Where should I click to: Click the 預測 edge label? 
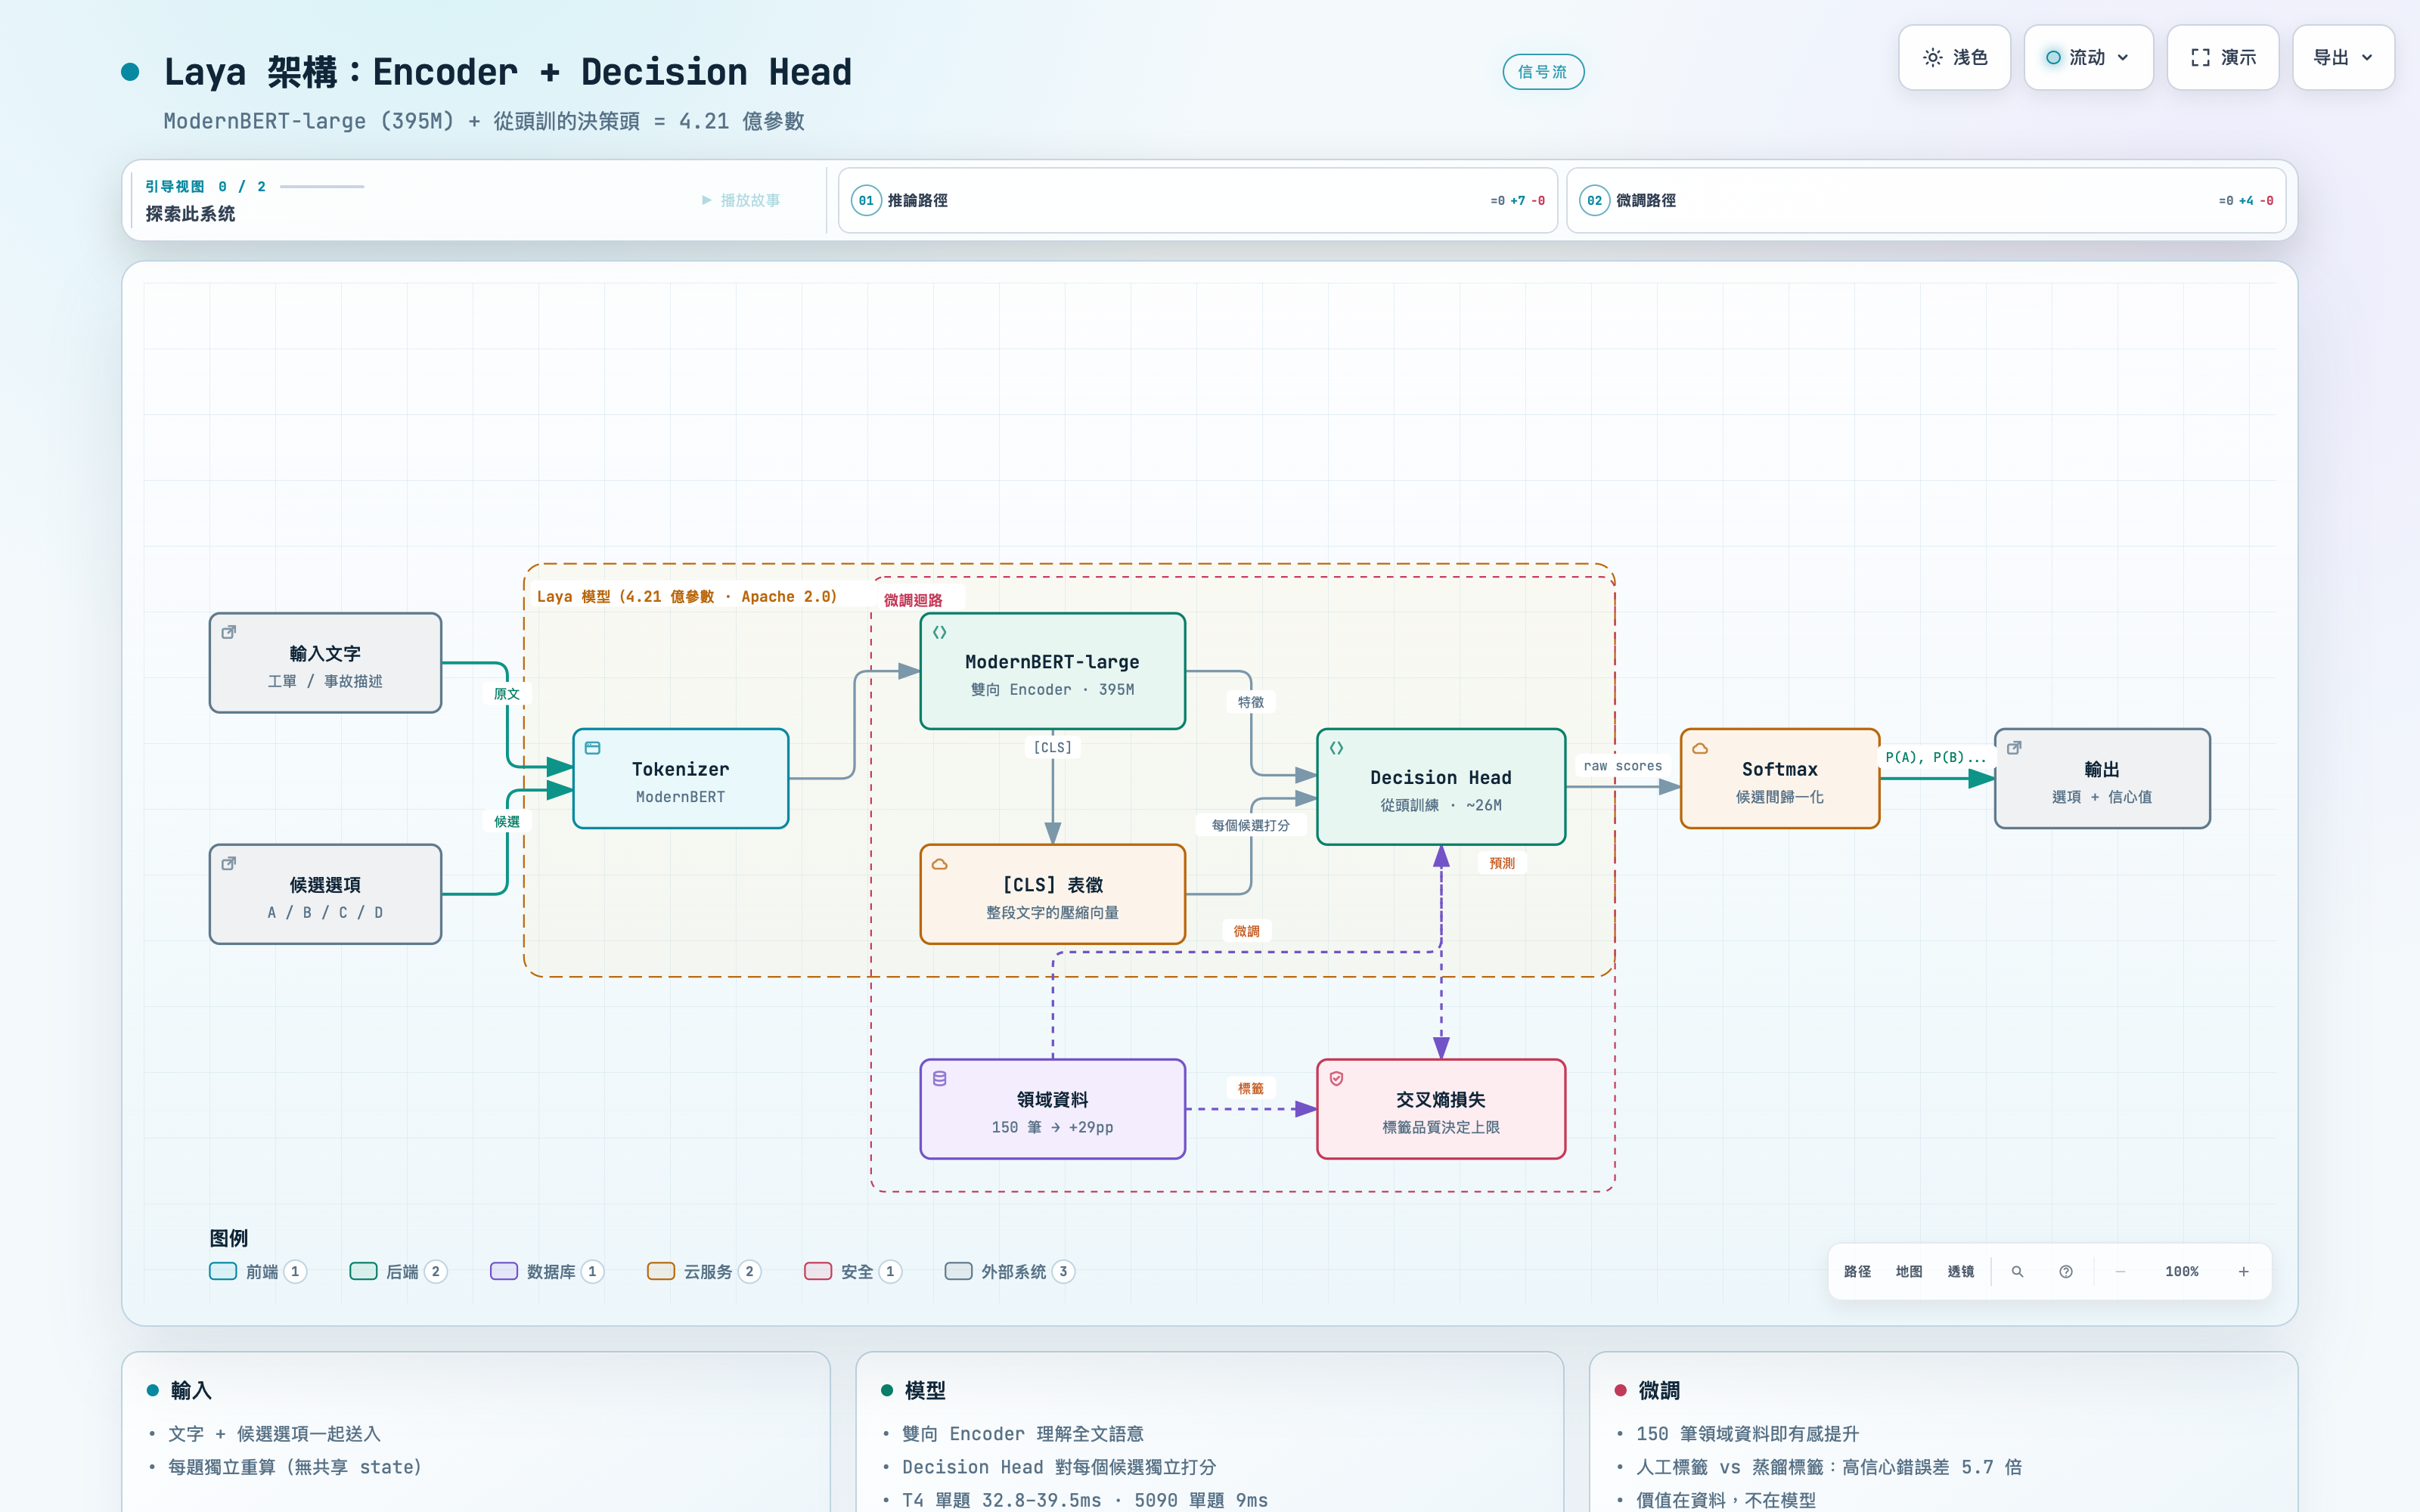coord(1502,863)
